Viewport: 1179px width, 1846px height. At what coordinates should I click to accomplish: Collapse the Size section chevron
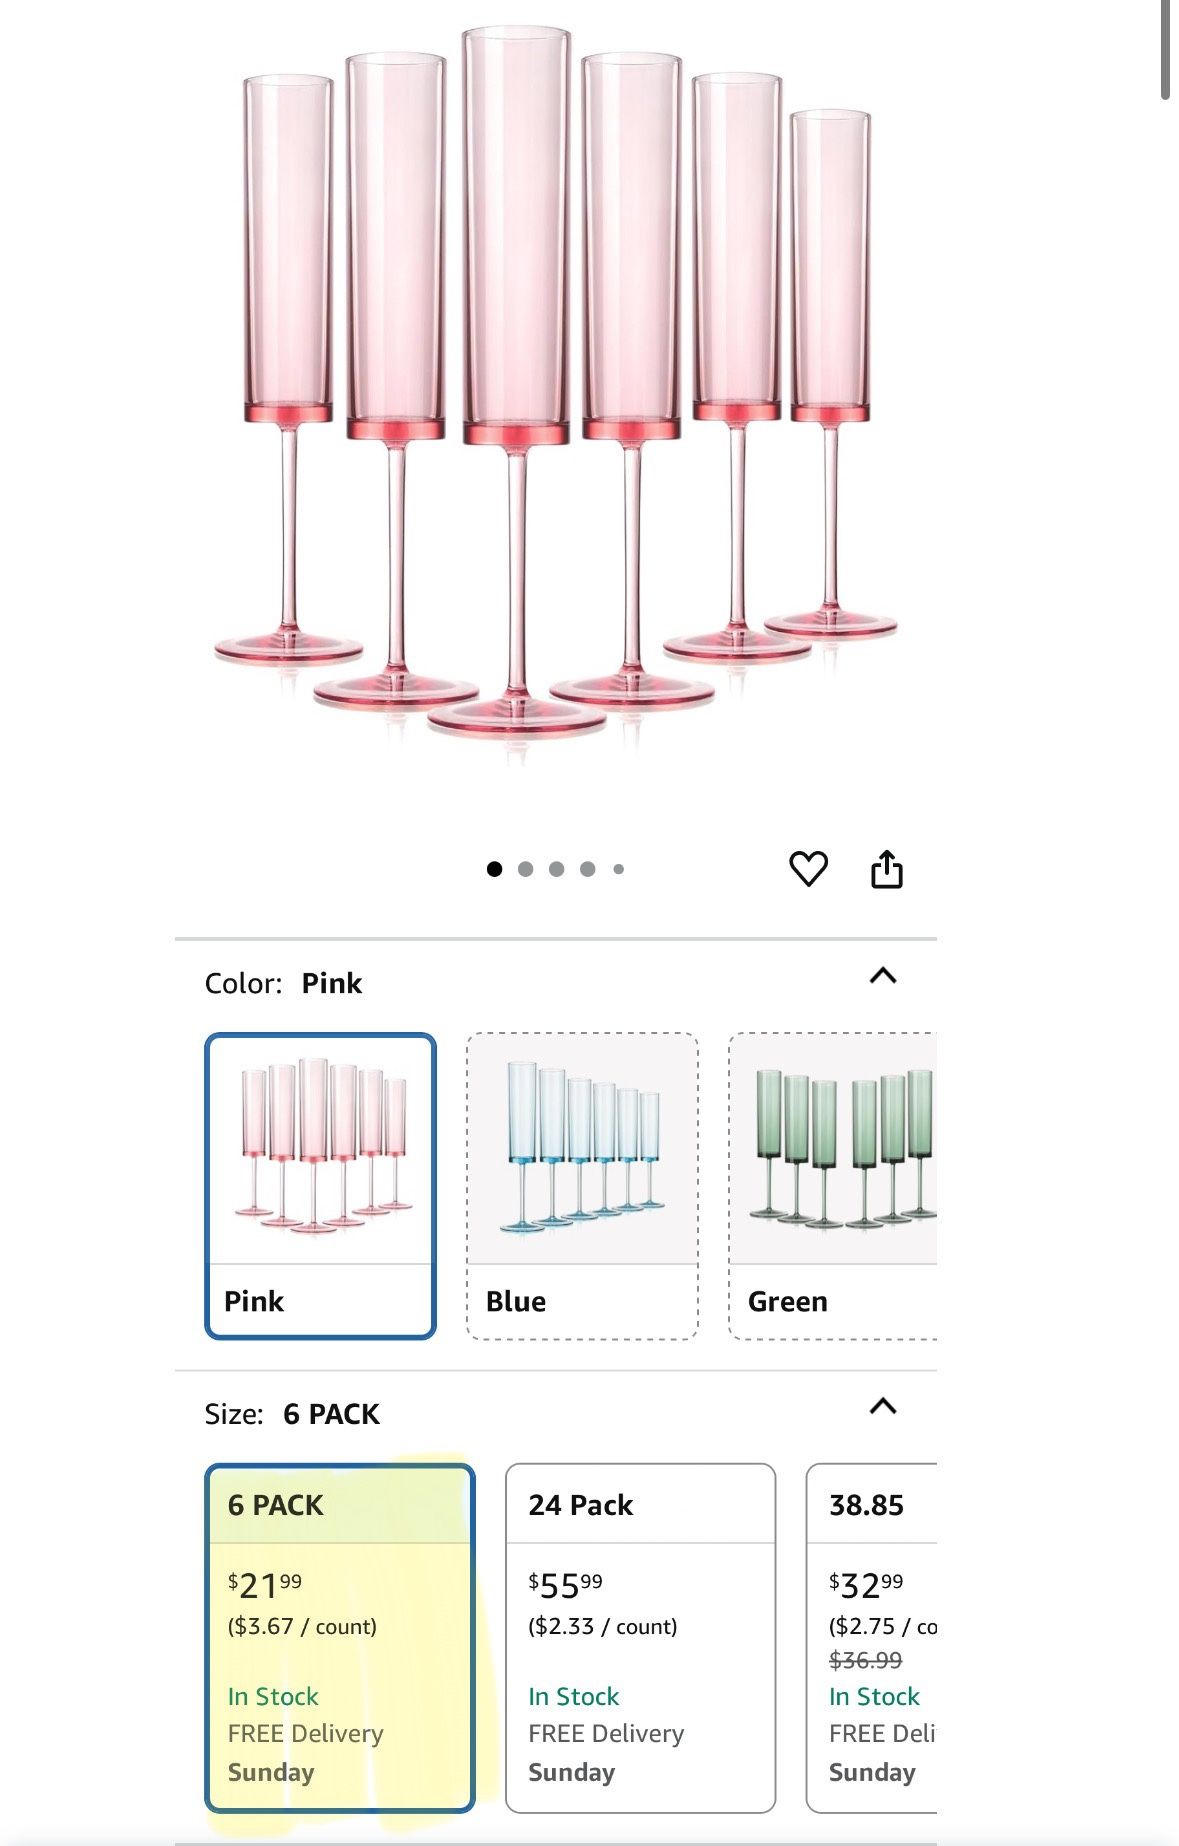point(882,1406)
